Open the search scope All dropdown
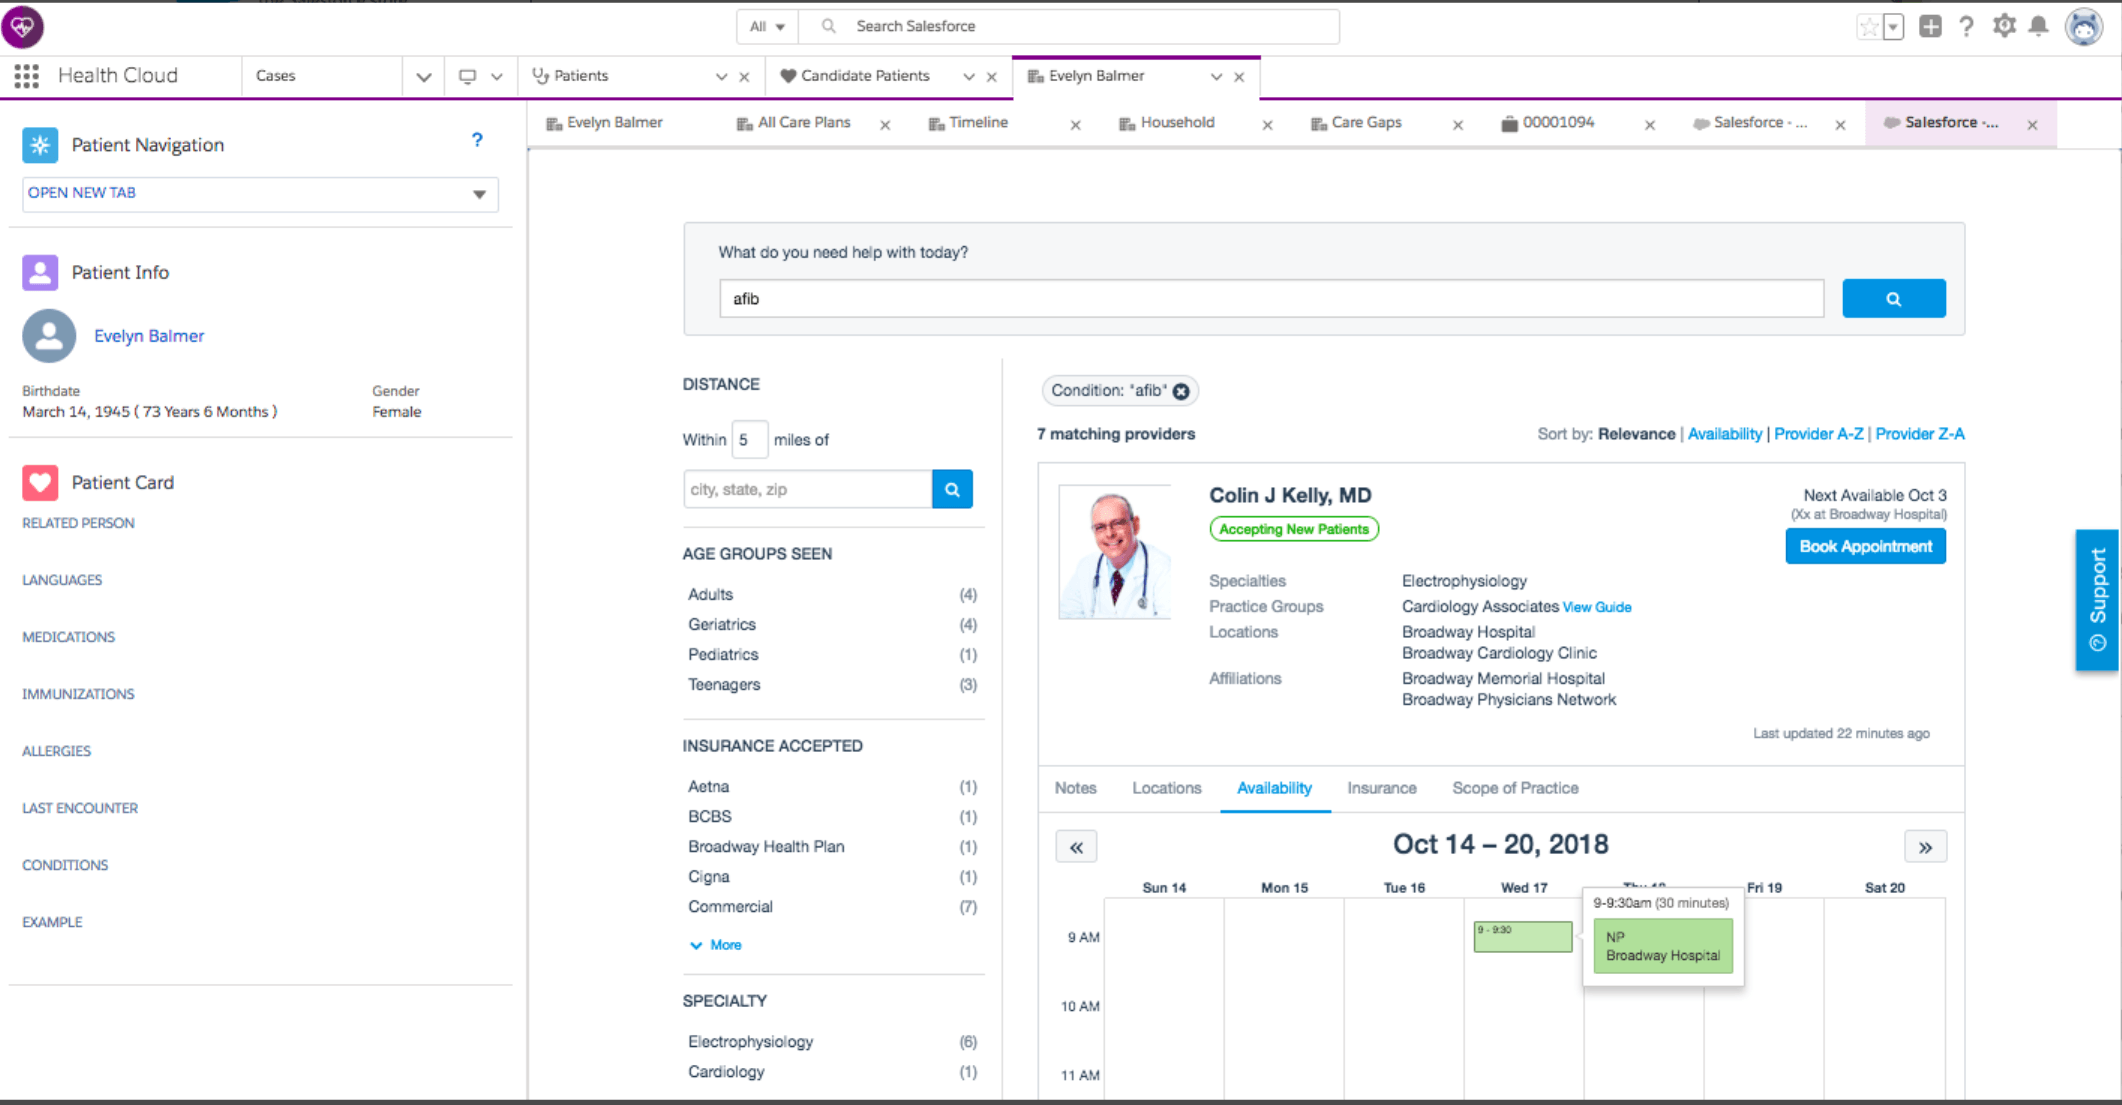 click(767, 27)
